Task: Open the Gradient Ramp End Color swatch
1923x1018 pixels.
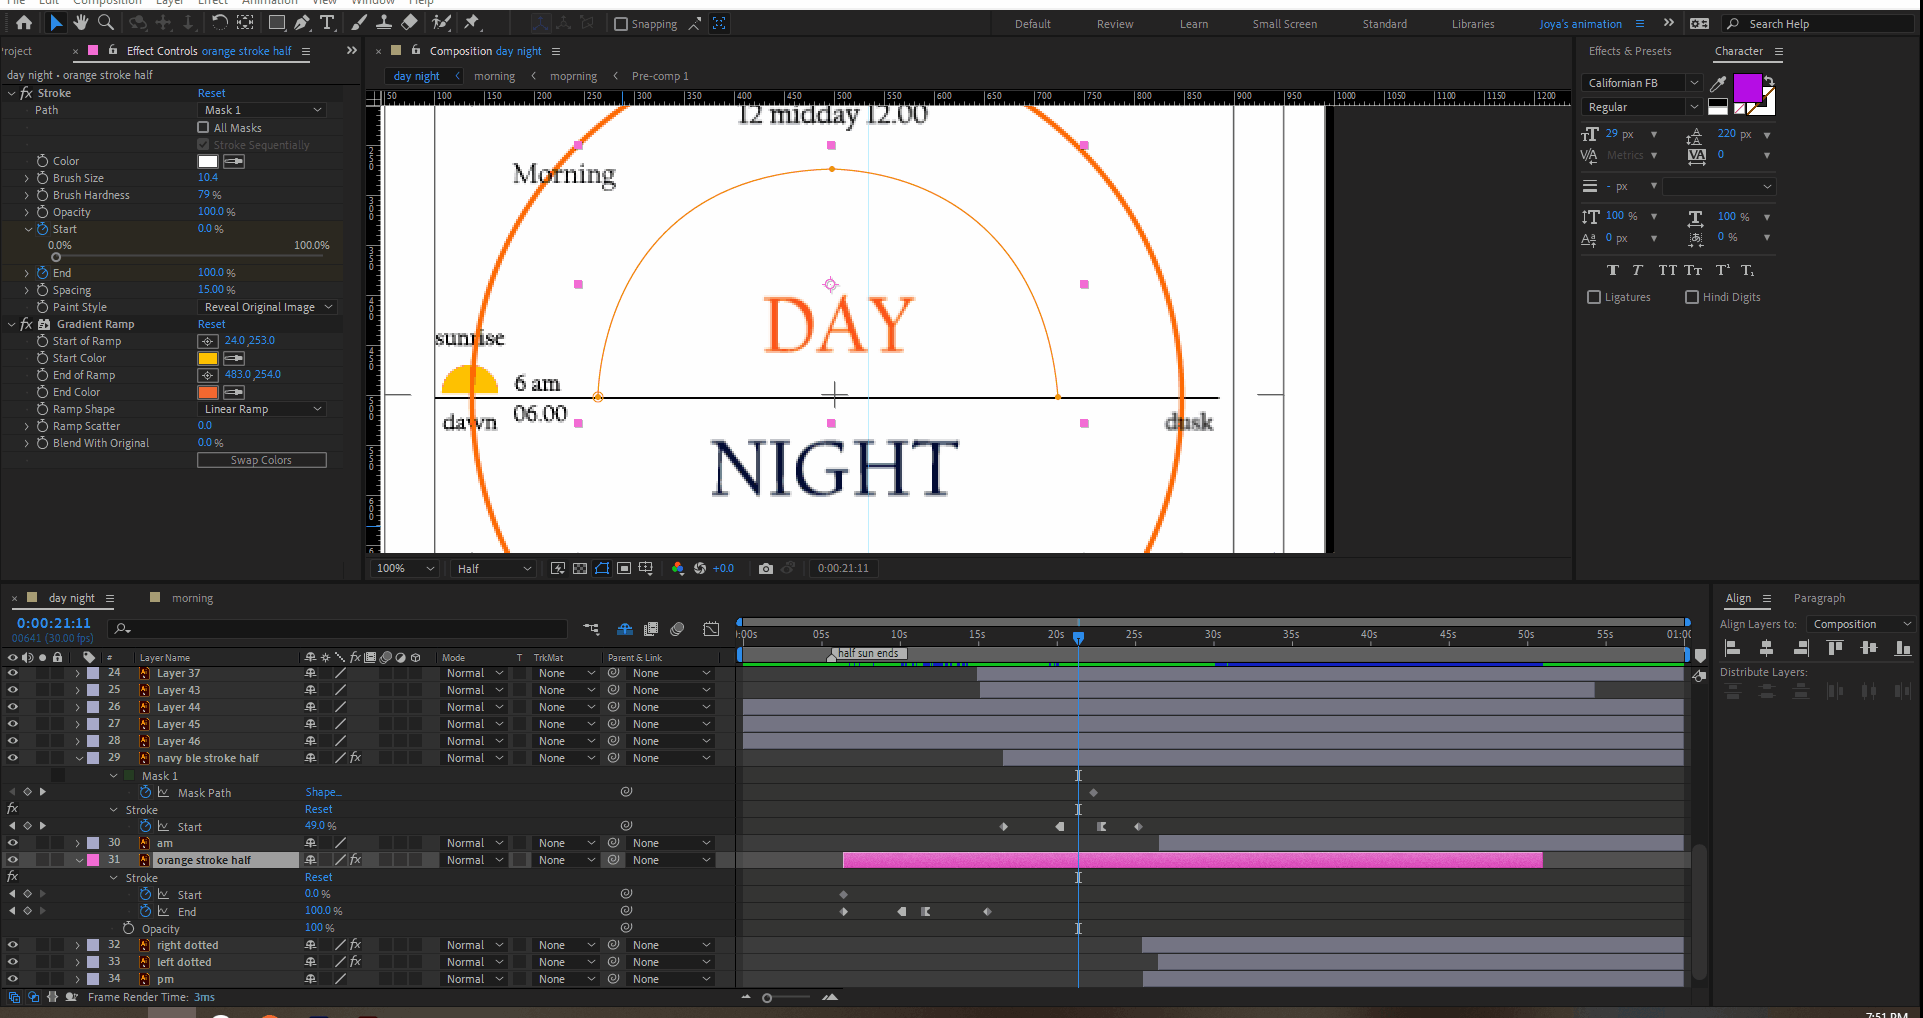Action: point(208,392)
